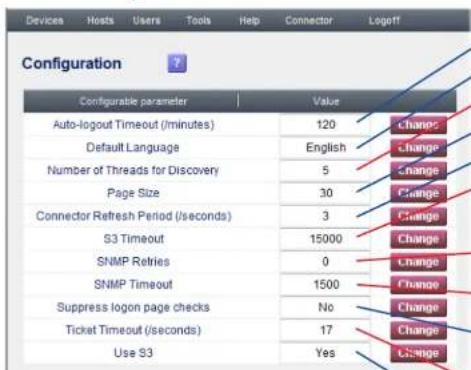Click Logoff in the top bar
This screenshot has height=370, width=471.
coord(384,21)
